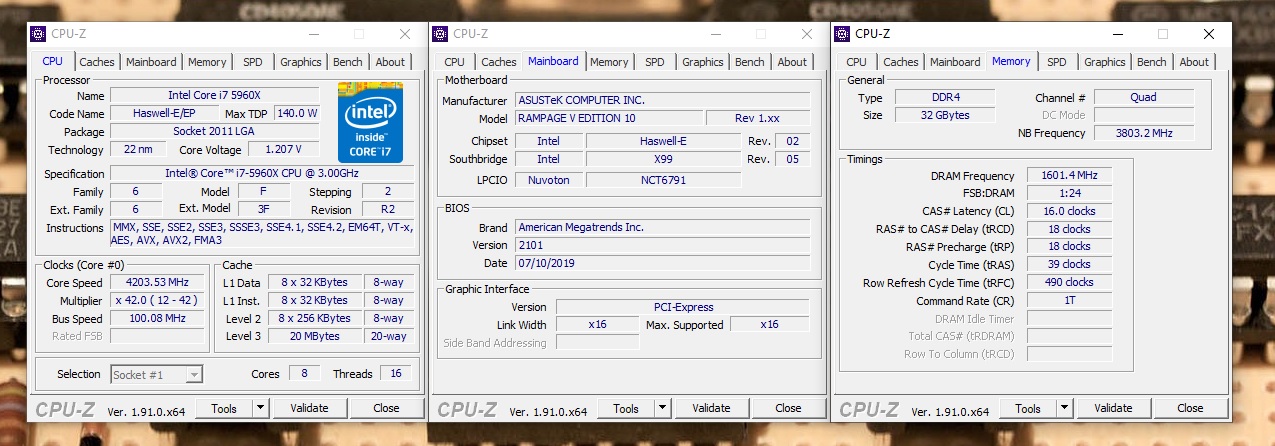
Task: Open the Socket #1 selection dropdown
Action: click(x=156, y=374)
